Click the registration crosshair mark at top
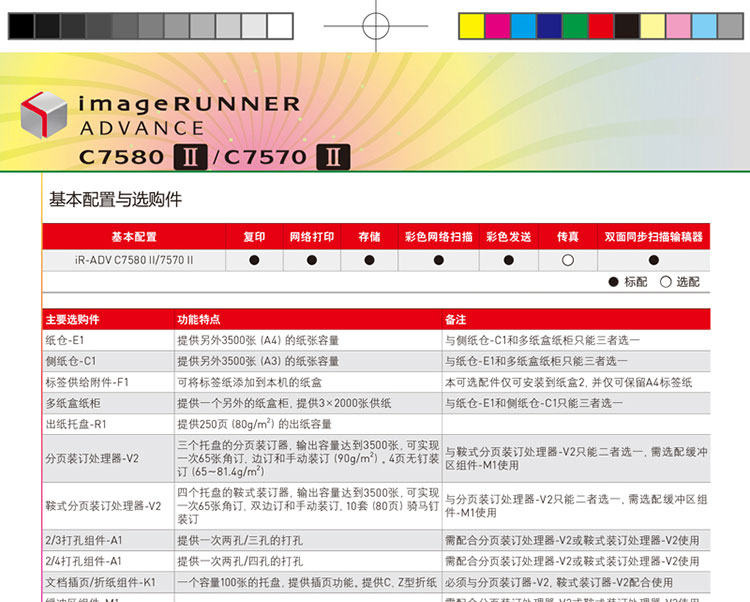The image size is (750, 602). pos(376,26)
